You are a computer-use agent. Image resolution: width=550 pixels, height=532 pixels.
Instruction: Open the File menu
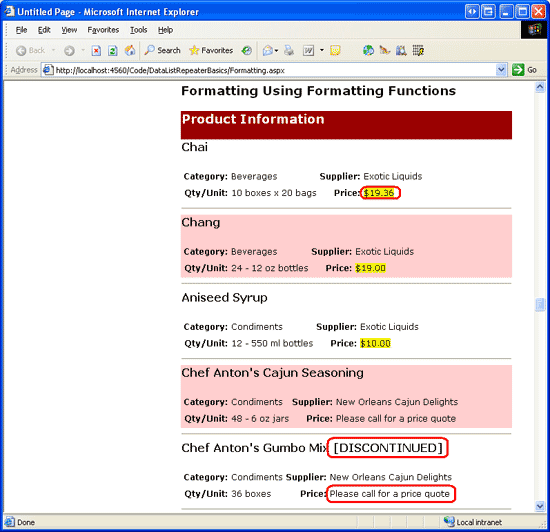point(21,30)
